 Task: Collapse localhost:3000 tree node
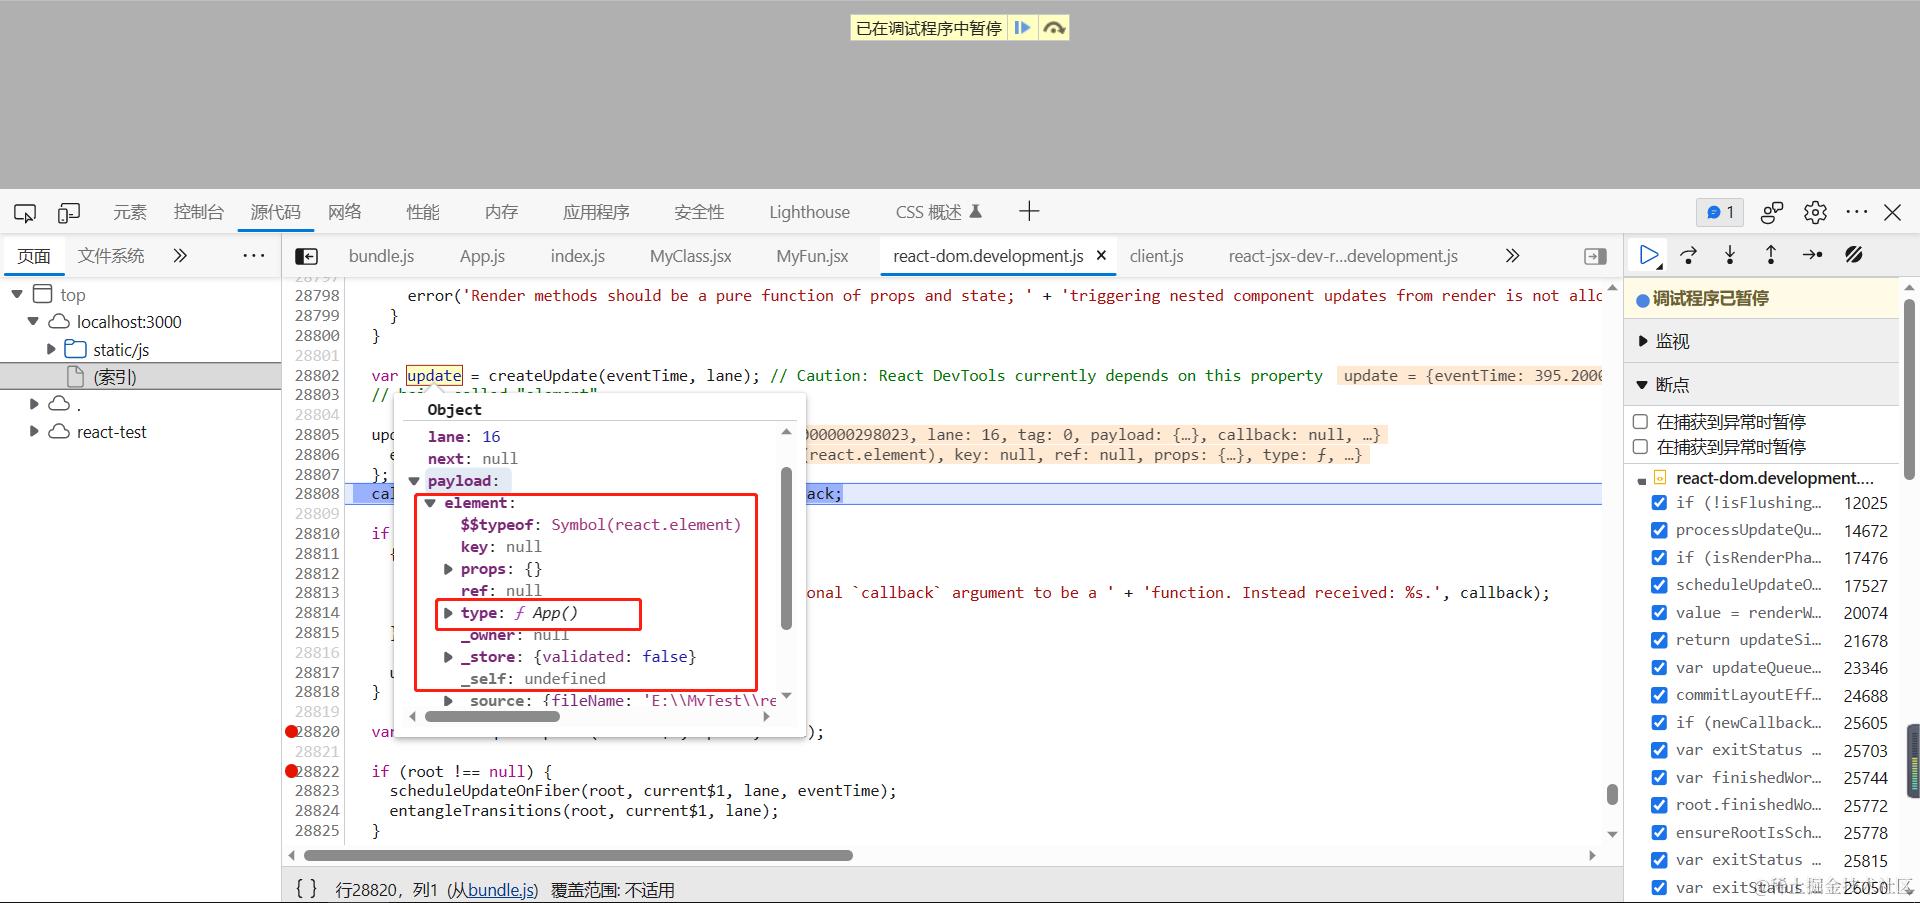pos(33,322)
